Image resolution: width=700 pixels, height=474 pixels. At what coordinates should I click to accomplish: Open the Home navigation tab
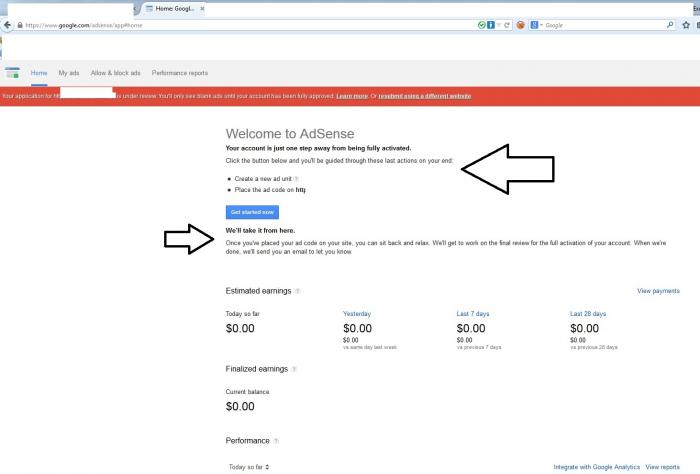[x=39, y=73]
